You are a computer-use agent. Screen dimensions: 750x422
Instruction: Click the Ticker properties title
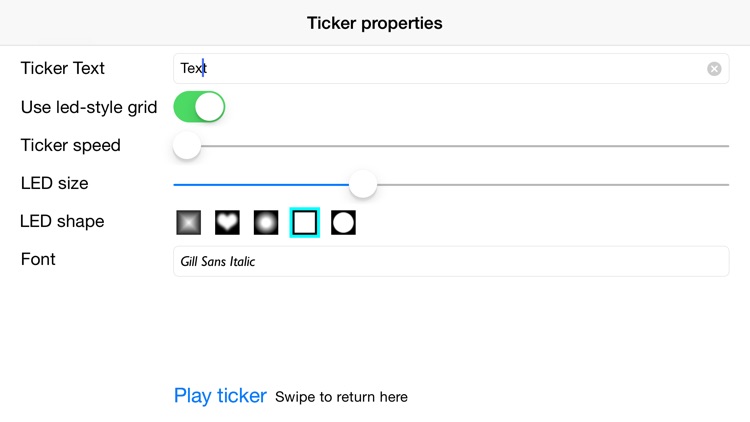coord(375,23)
